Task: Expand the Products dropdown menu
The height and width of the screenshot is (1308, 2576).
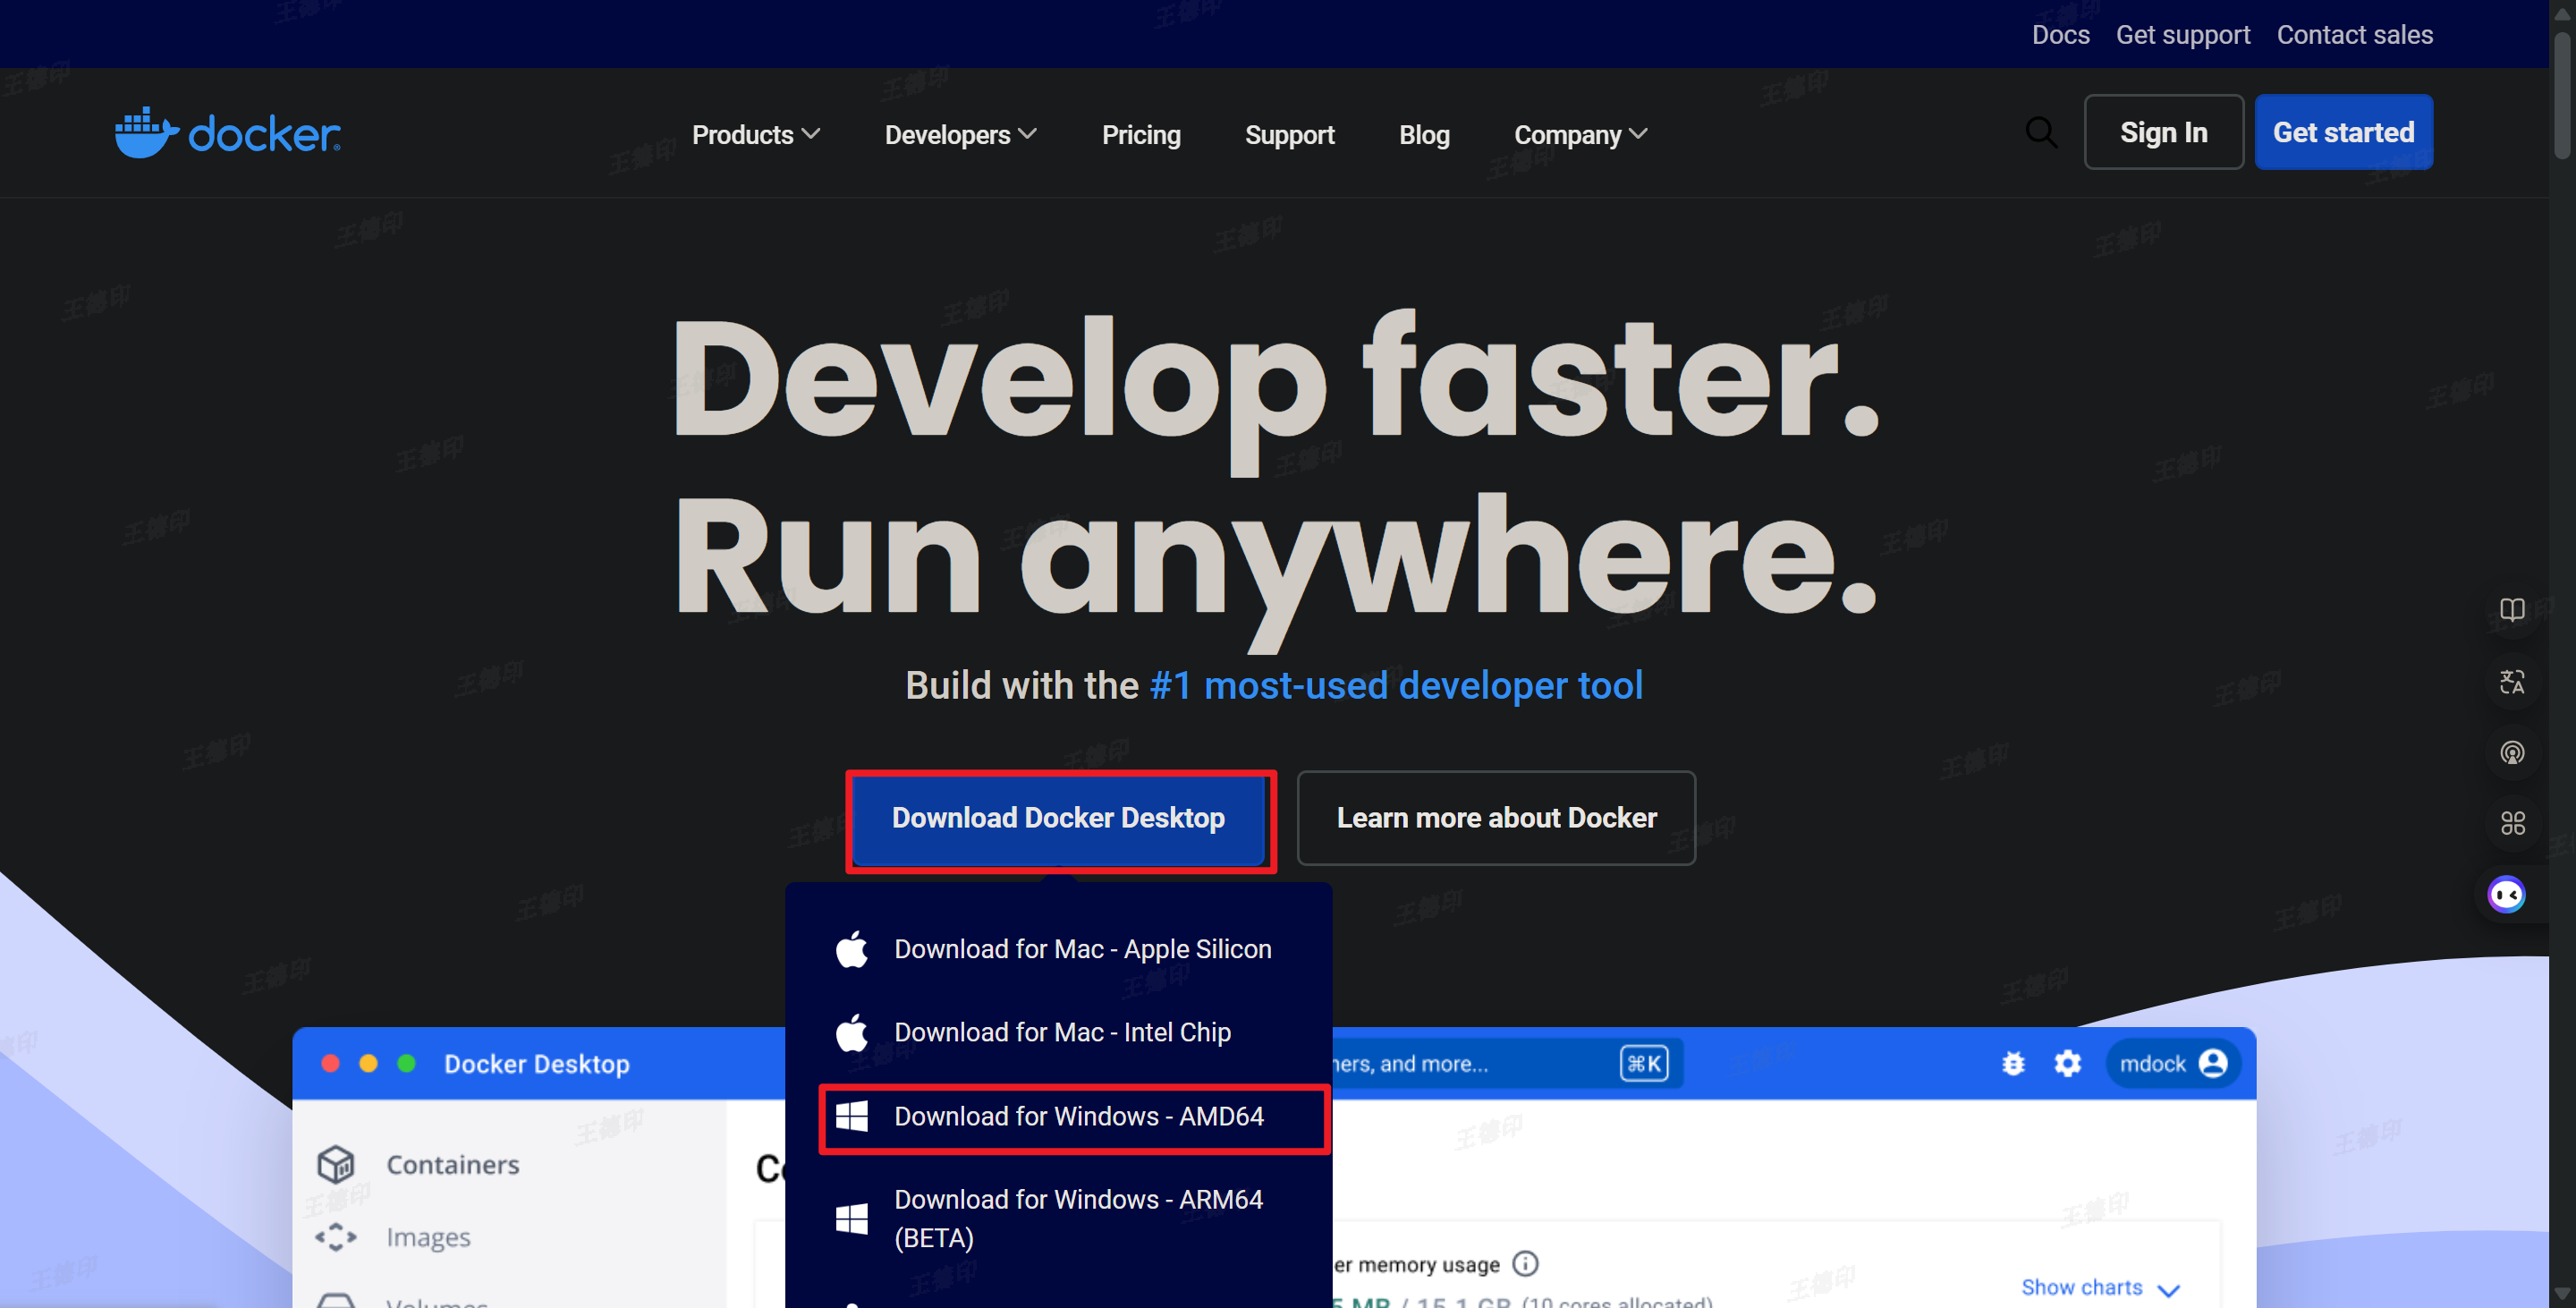Action: 756,134
